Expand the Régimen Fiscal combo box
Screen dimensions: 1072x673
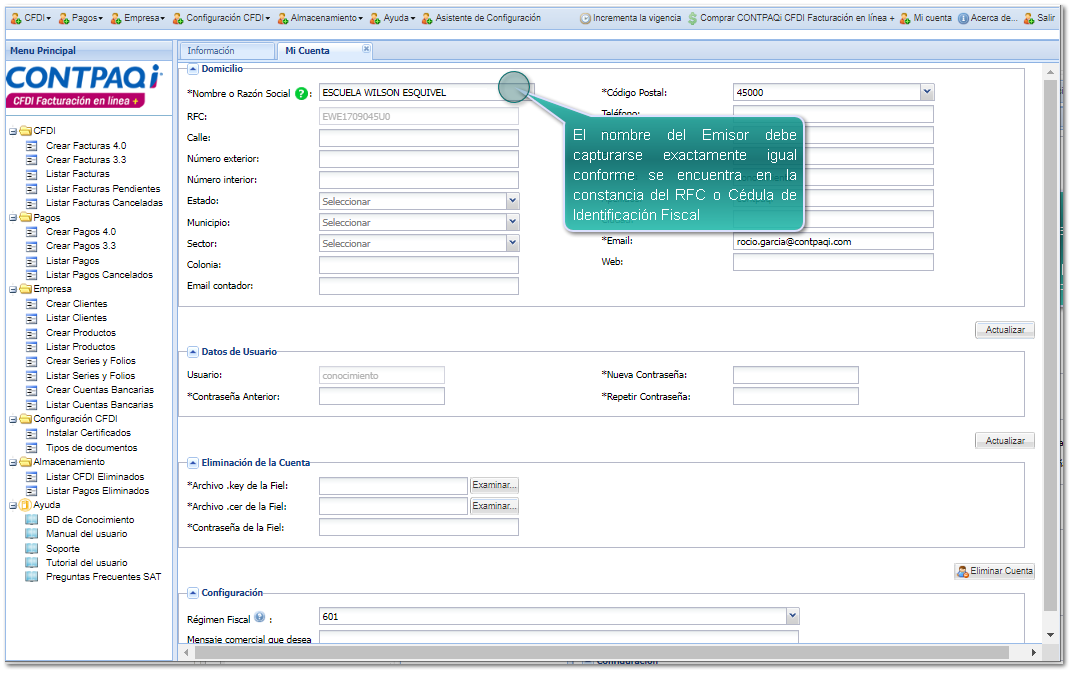[792, 617]
